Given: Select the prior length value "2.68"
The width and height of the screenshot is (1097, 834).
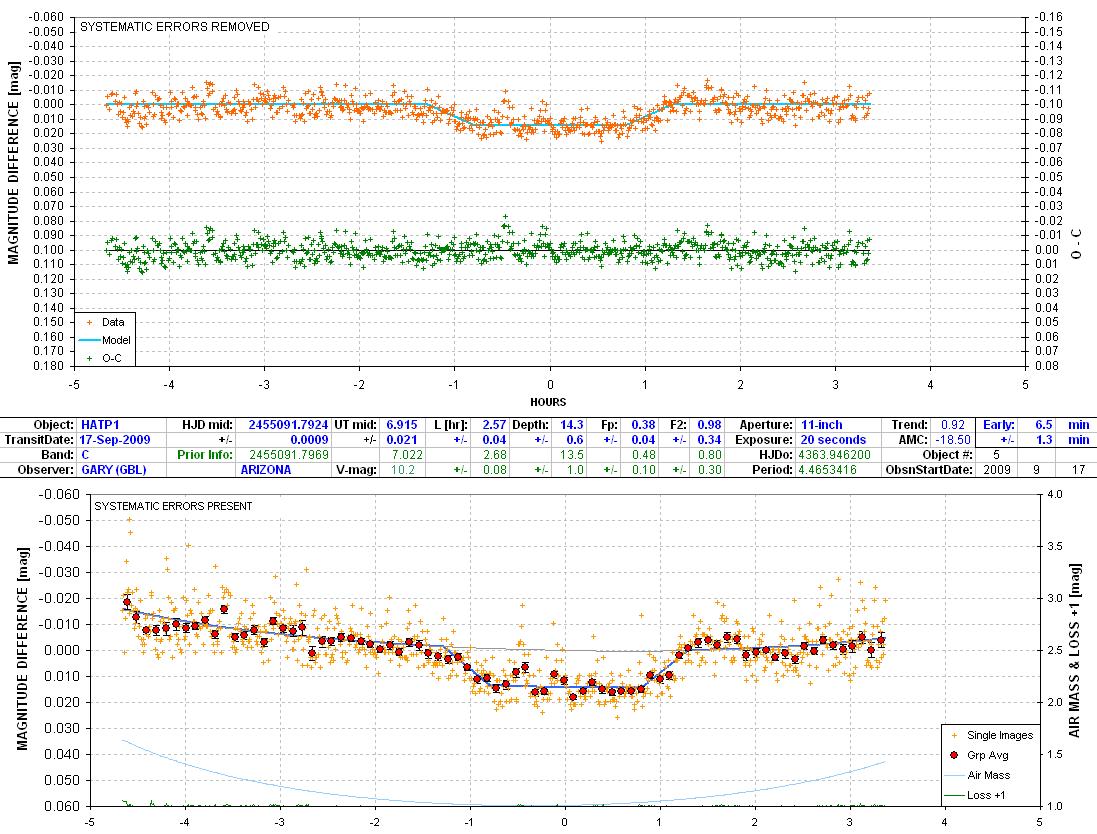Looking at the screenshot, I should click(x=494, y=455).
